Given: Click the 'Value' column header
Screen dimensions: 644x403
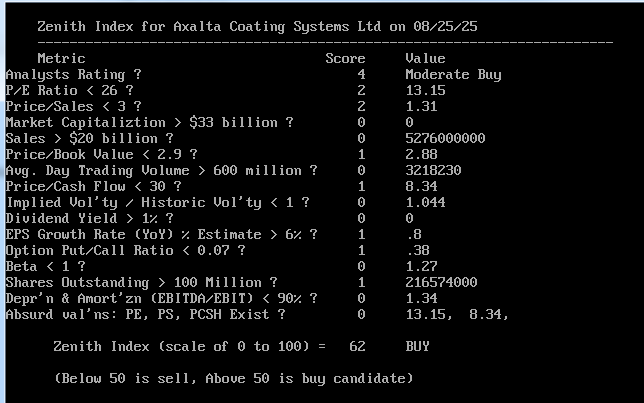Looking at the screenshot, I should click(x=425, y=58).
